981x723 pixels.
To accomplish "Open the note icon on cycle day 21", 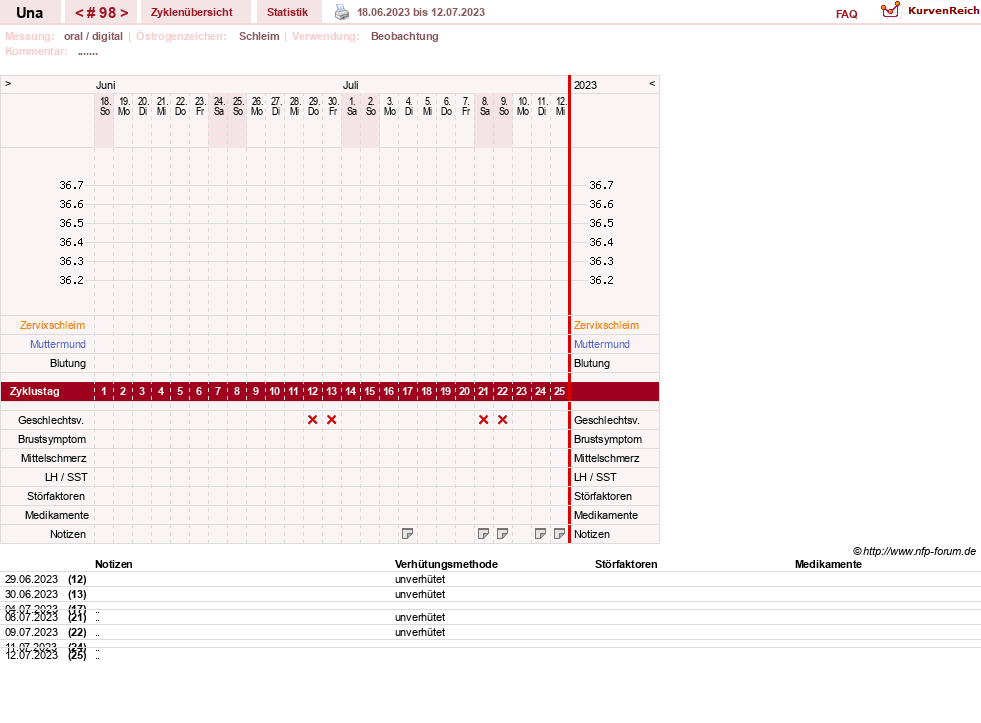I will tap(483, 533).
